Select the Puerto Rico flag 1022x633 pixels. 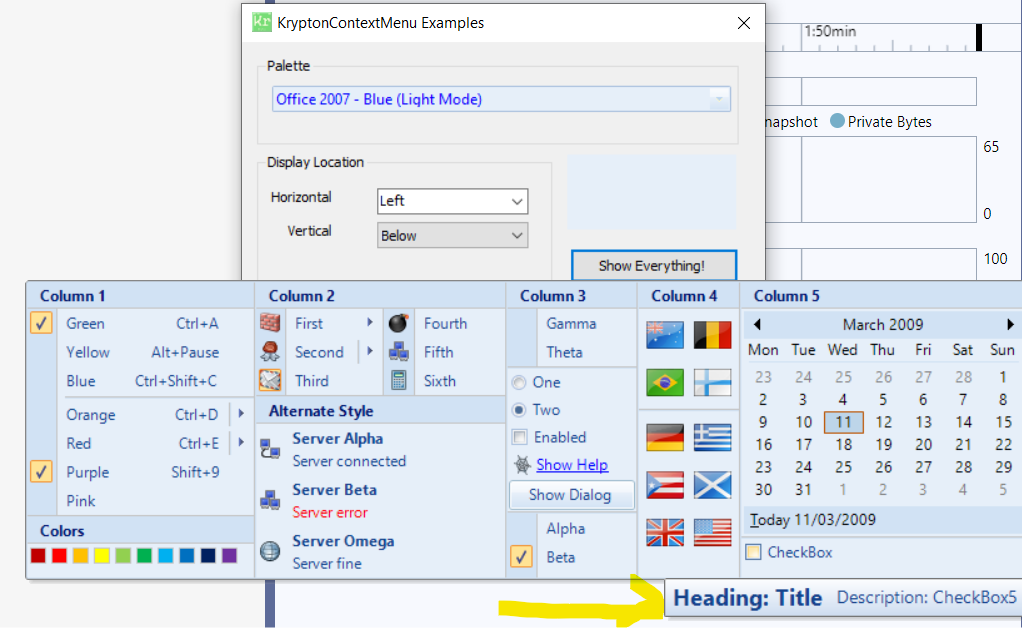pos(665,485)
